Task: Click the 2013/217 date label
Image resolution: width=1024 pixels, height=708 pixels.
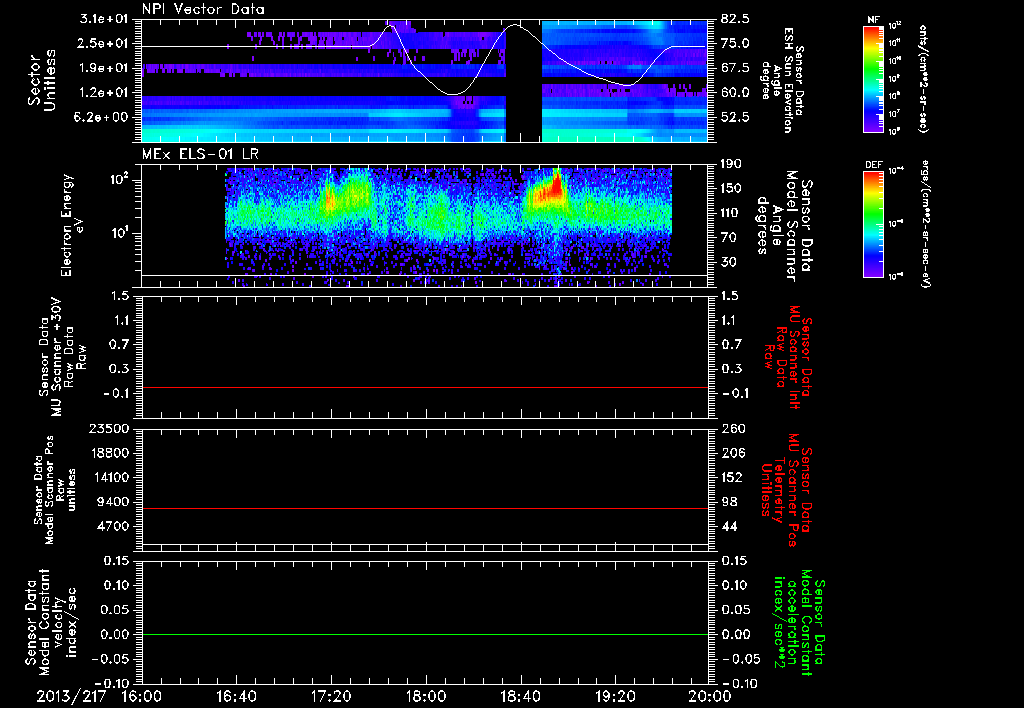Action: click(71, 696)
